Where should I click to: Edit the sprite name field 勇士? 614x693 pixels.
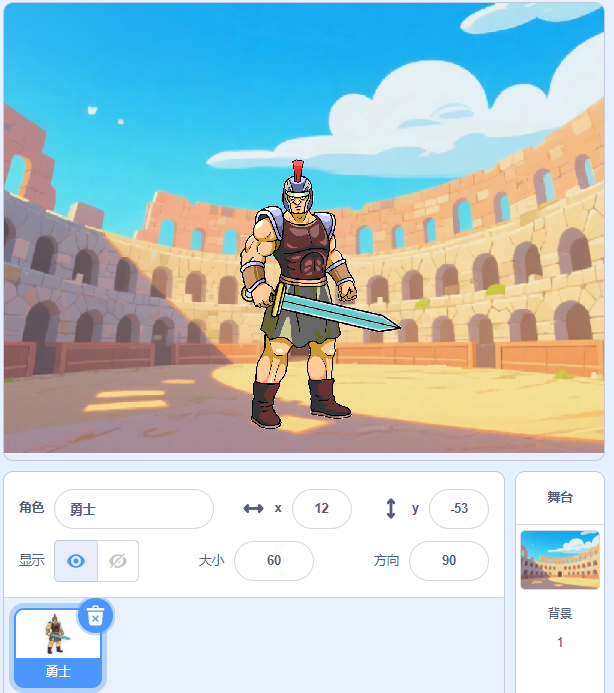point(134,509)
